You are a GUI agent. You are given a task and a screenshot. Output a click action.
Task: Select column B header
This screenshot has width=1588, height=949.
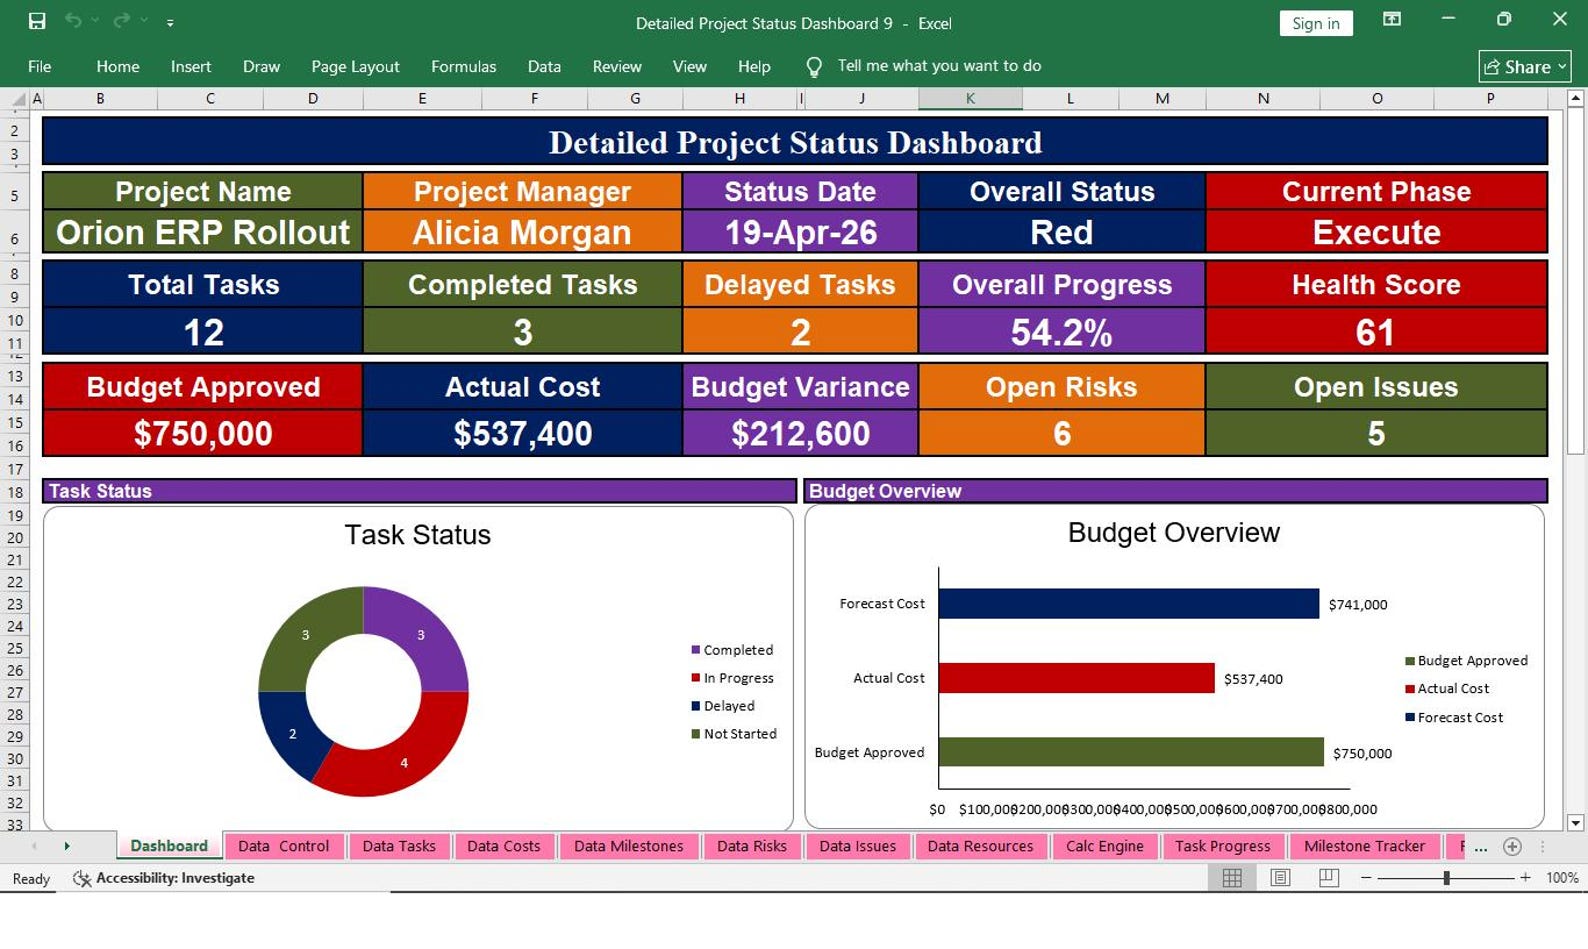click(x=100, y=98)
